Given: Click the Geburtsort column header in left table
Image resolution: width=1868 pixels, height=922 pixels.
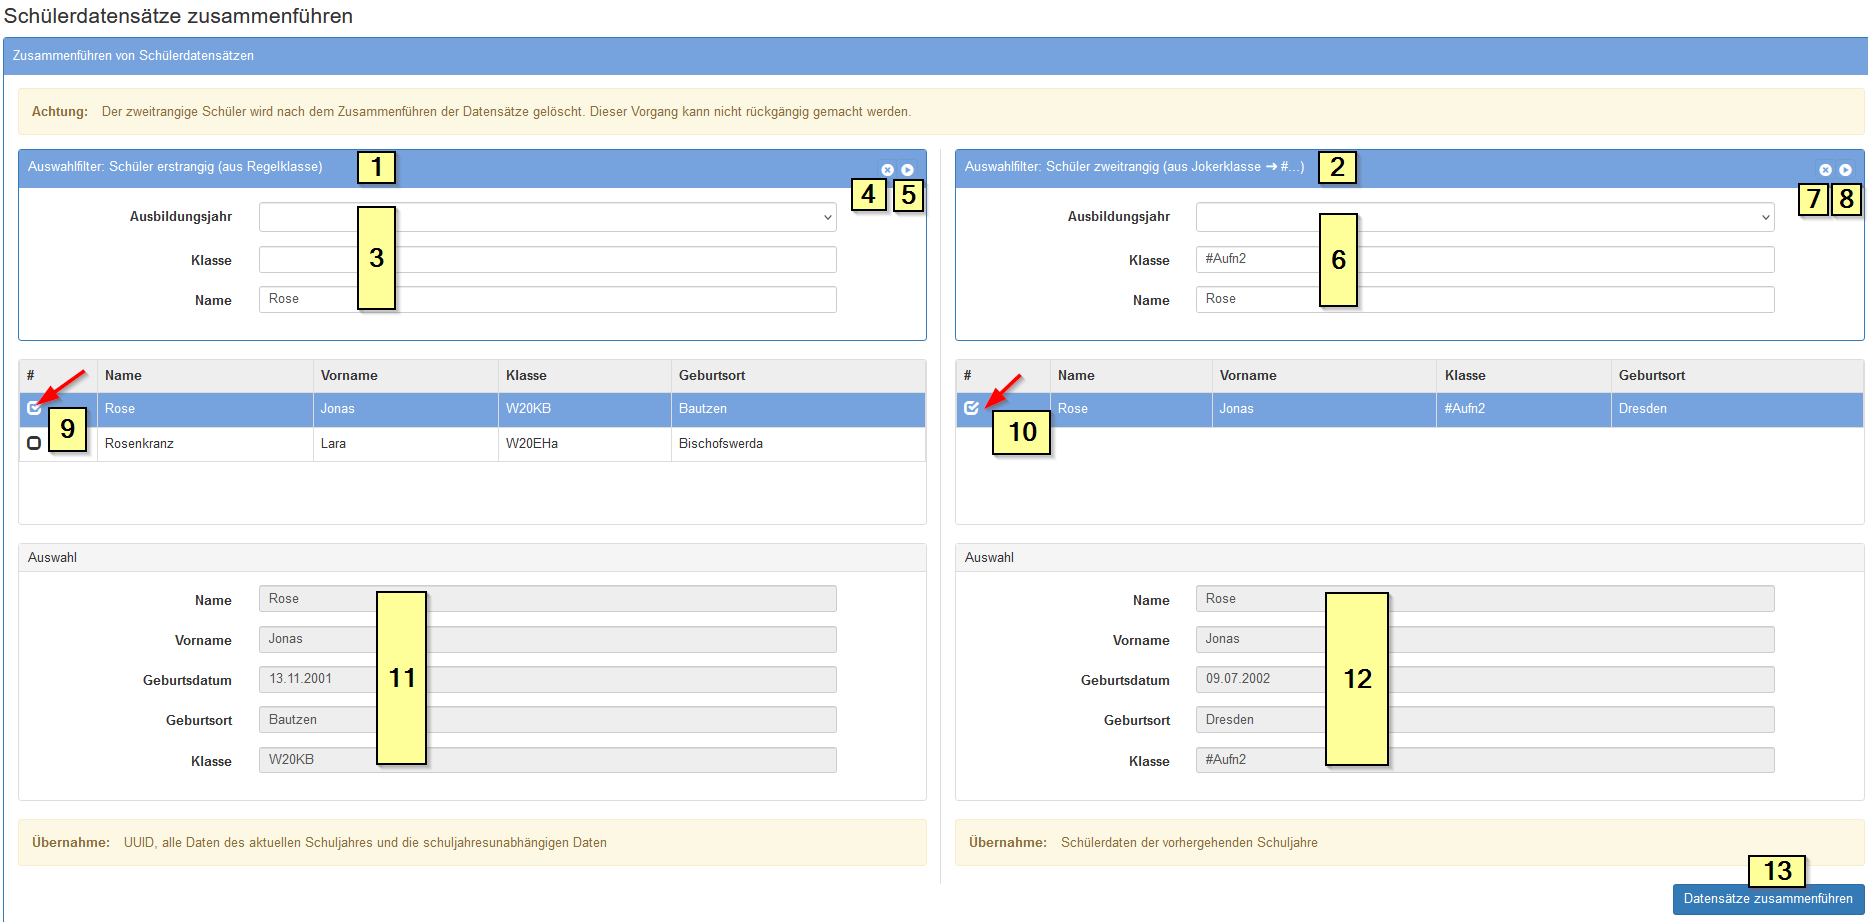Looking at the screenshot, I should click(x=712, y=376).
